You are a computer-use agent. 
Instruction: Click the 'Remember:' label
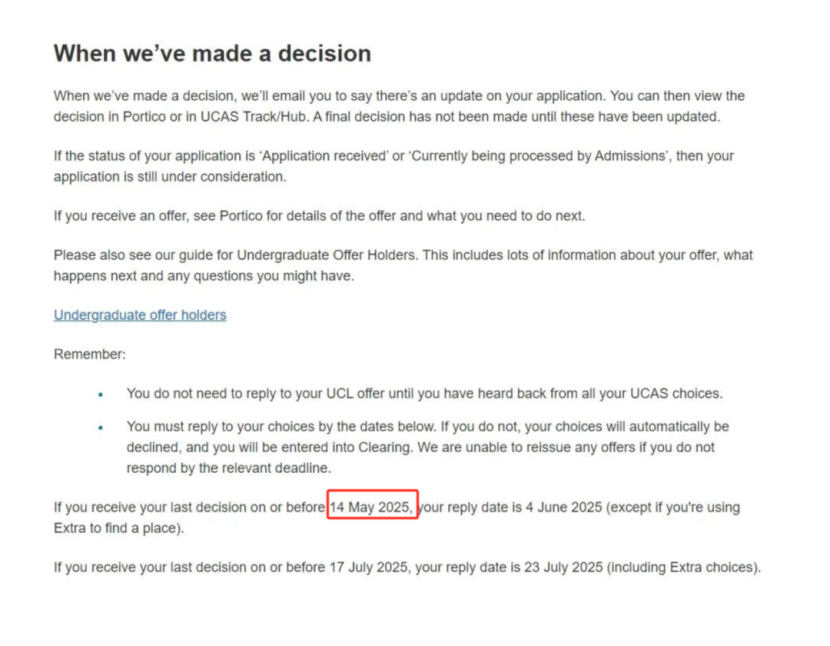coord(90,354)
